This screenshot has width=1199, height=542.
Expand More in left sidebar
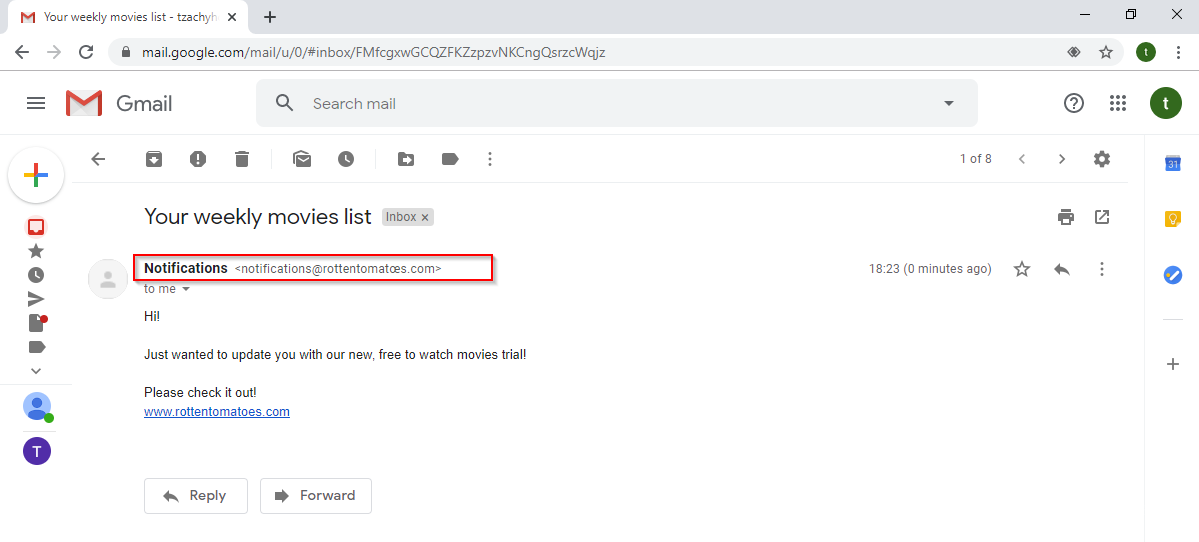tap(36, 371)
